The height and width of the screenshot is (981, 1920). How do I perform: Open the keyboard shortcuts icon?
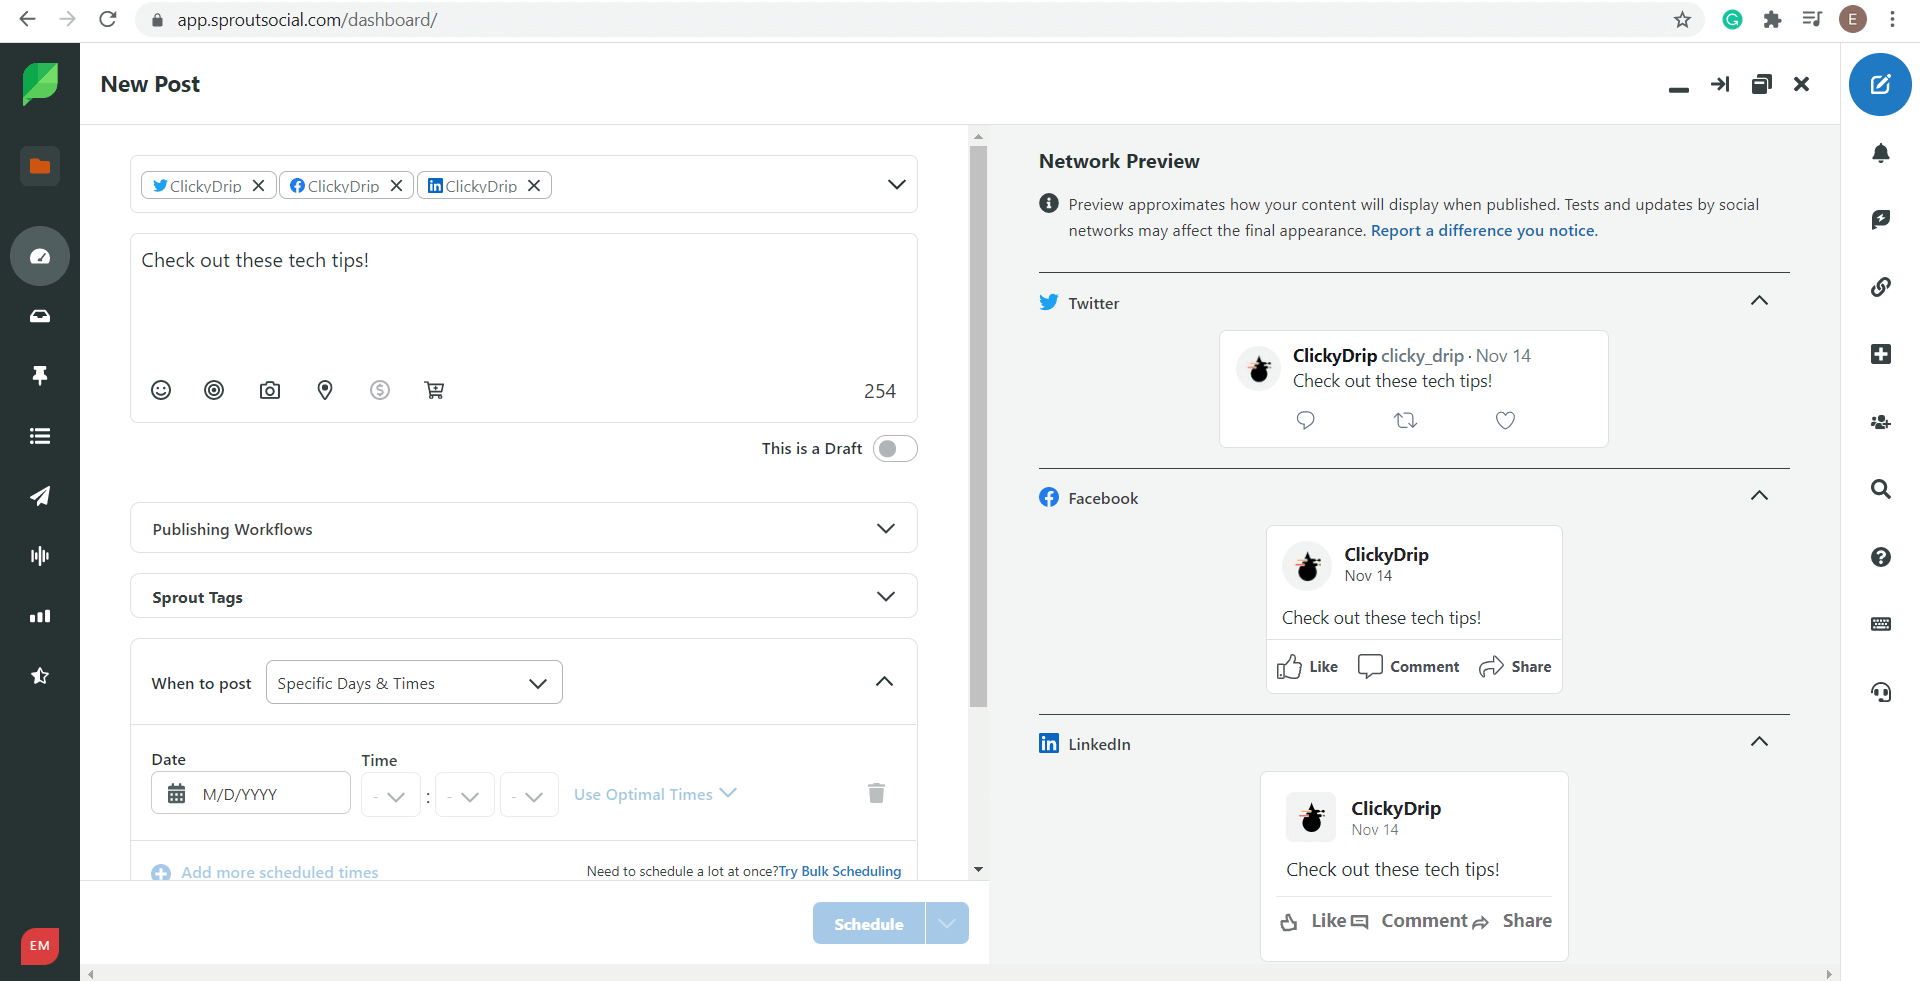coord(1881,624)
